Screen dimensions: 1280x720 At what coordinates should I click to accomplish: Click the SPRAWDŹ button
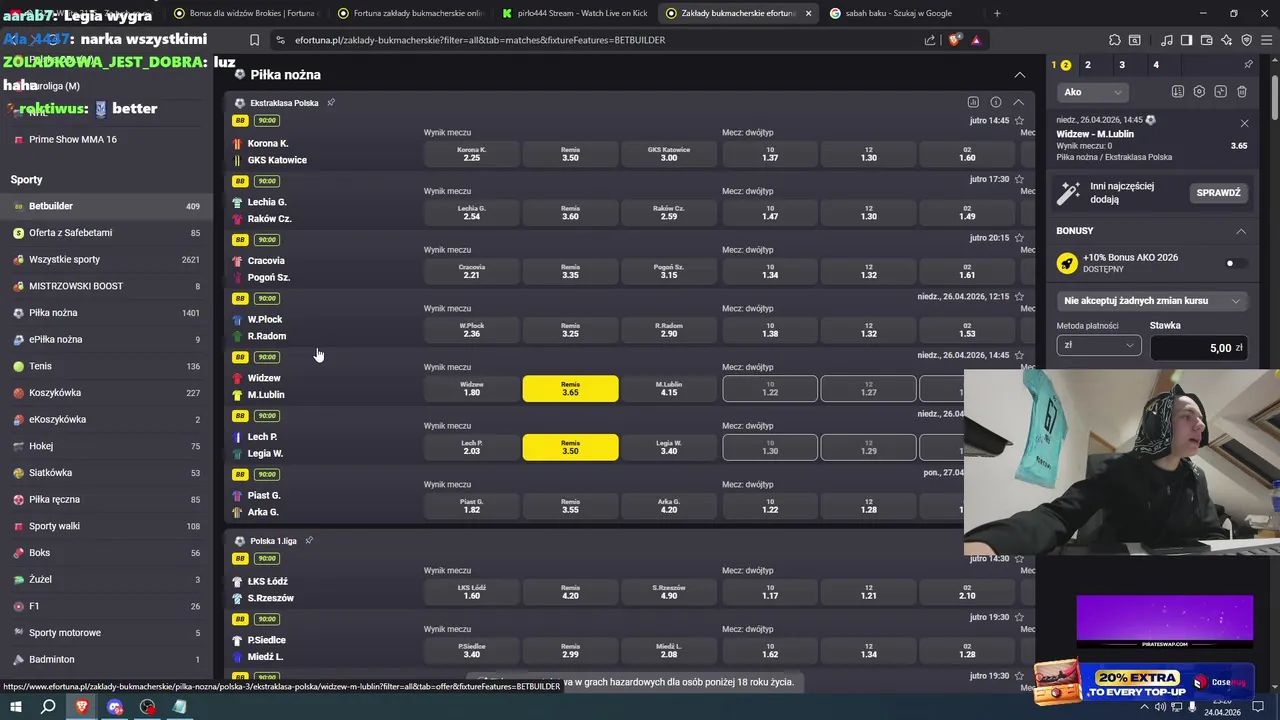tap(1218, 193)
